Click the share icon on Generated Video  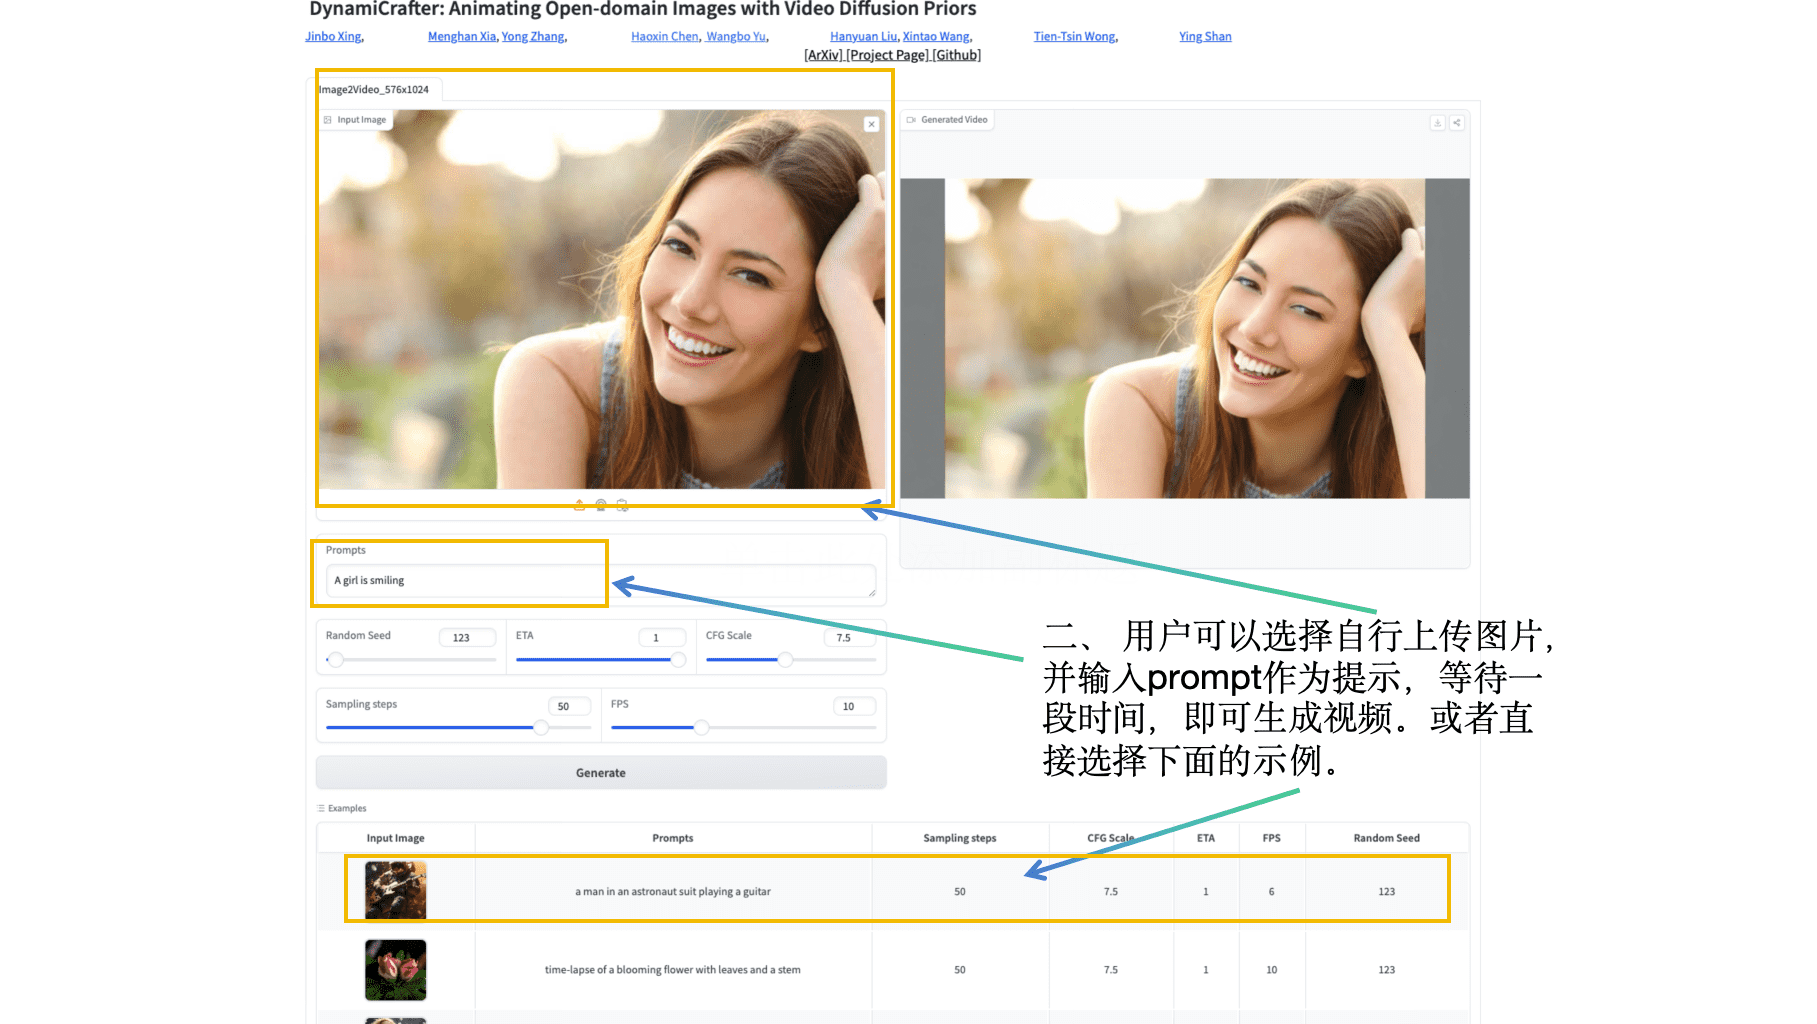[1456, 122]
